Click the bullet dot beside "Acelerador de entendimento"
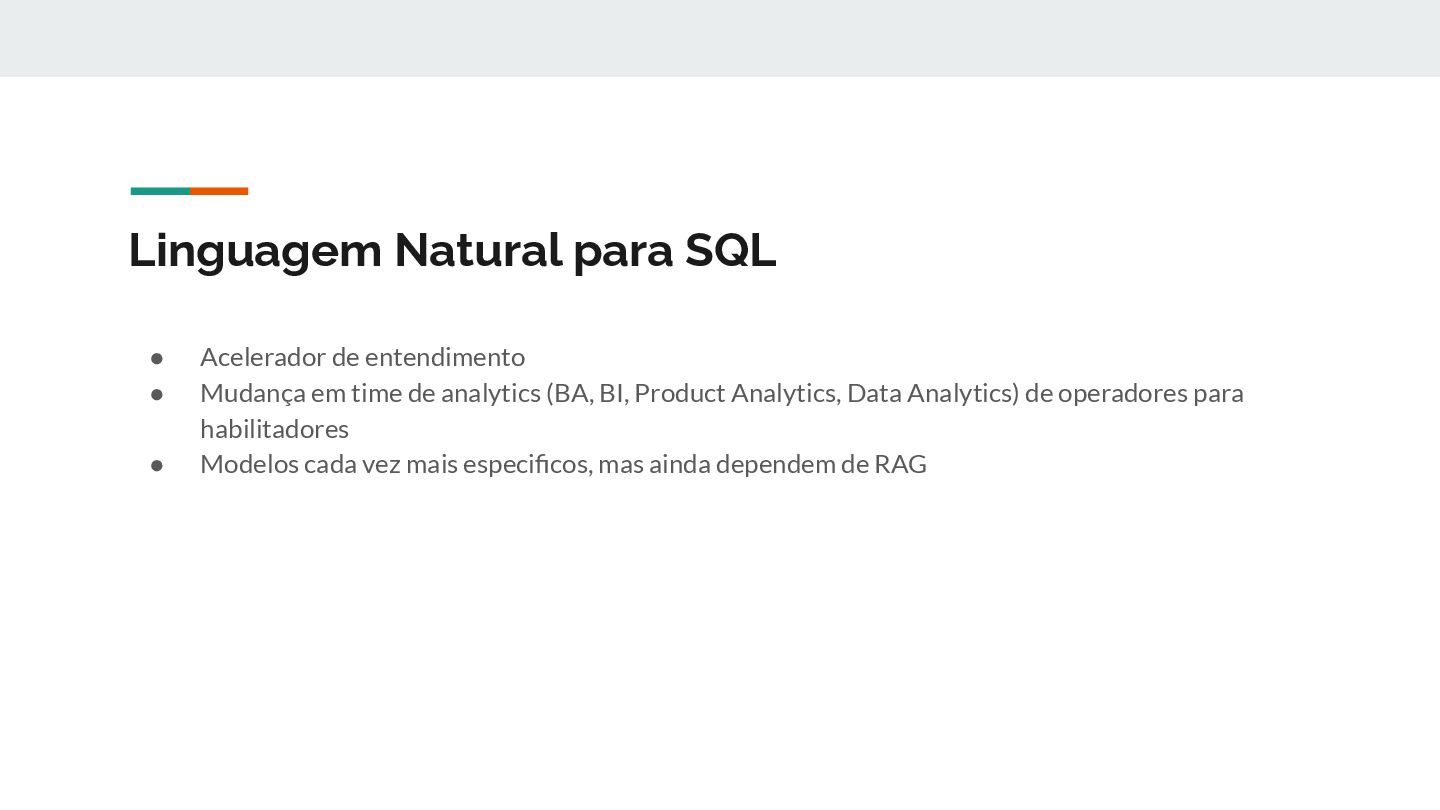Image resolution: width=1440 pixels, height=810 pixels. pos(157,358)
